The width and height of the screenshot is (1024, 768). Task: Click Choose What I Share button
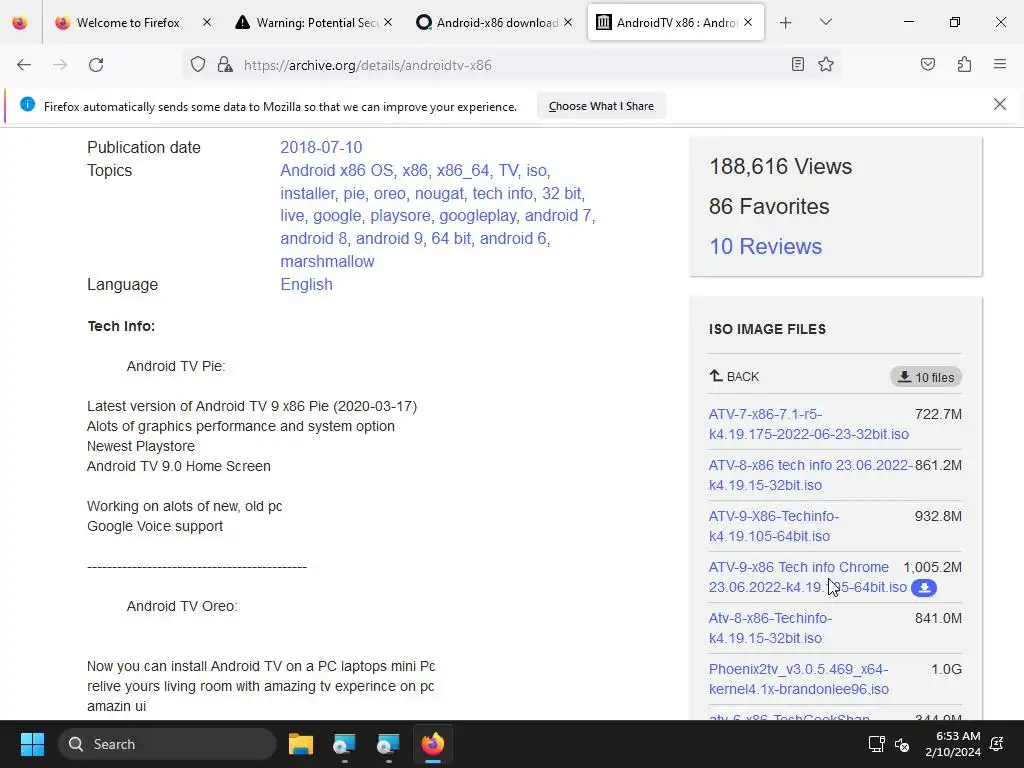click(x=601, y=106)
